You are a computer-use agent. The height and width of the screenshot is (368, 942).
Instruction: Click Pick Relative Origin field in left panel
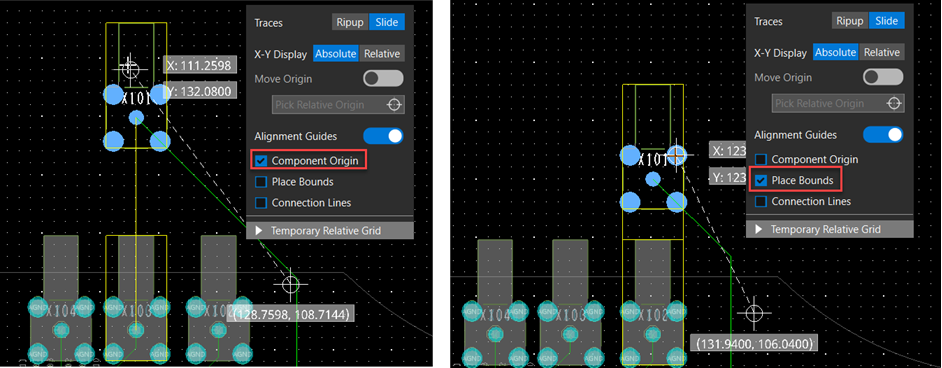click(338, 104)
